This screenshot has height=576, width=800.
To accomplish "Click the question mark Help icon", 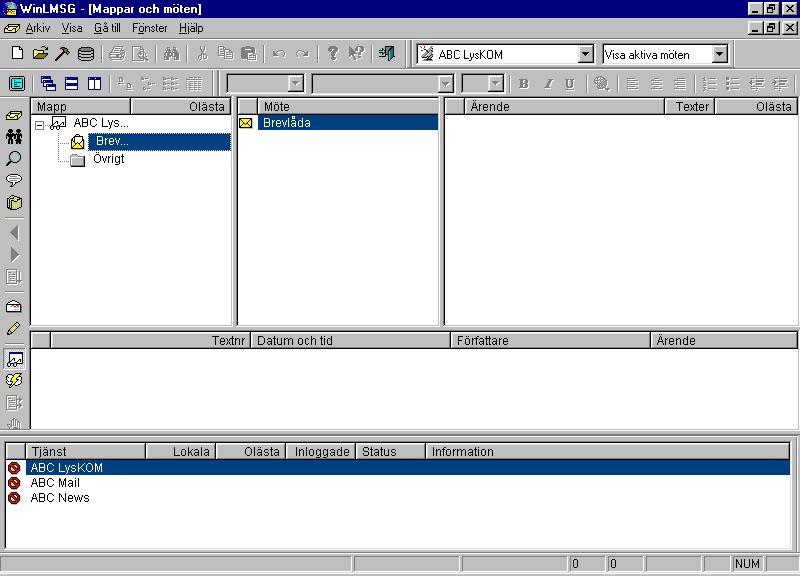I will pyautogui.click(x=333, y=54).
